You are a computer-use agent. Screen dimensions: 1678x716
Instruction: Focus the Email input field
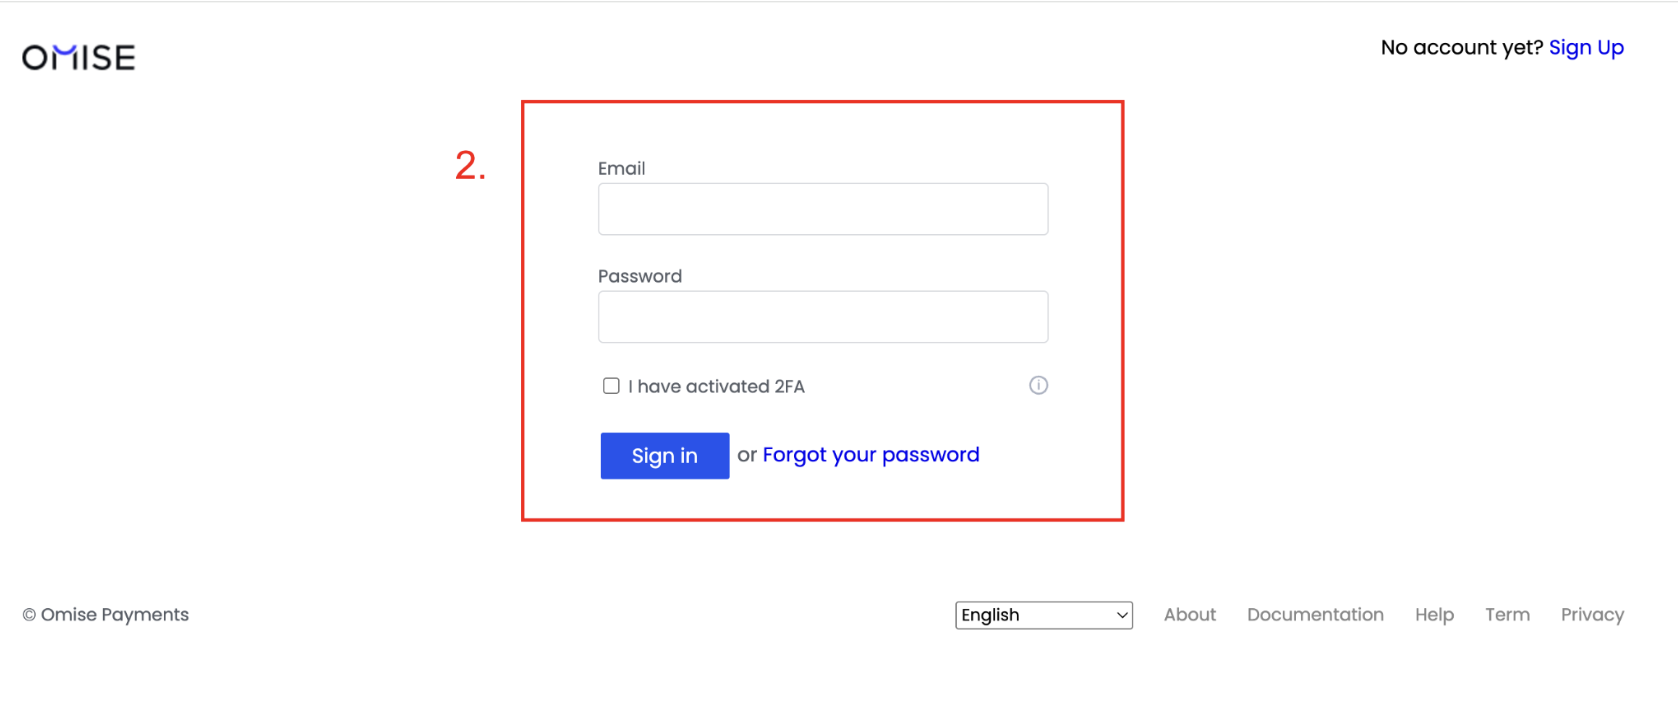point(823,209)
